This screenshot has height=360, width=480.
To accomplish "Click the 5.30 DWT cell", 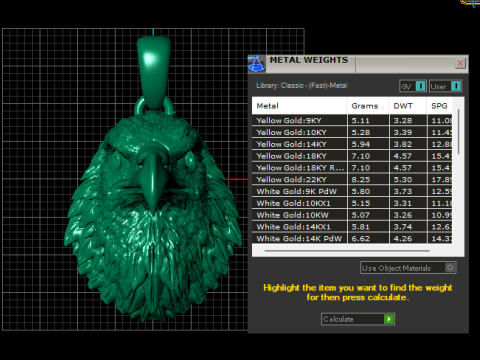I will pyautogui.click(x=408, y=180).
